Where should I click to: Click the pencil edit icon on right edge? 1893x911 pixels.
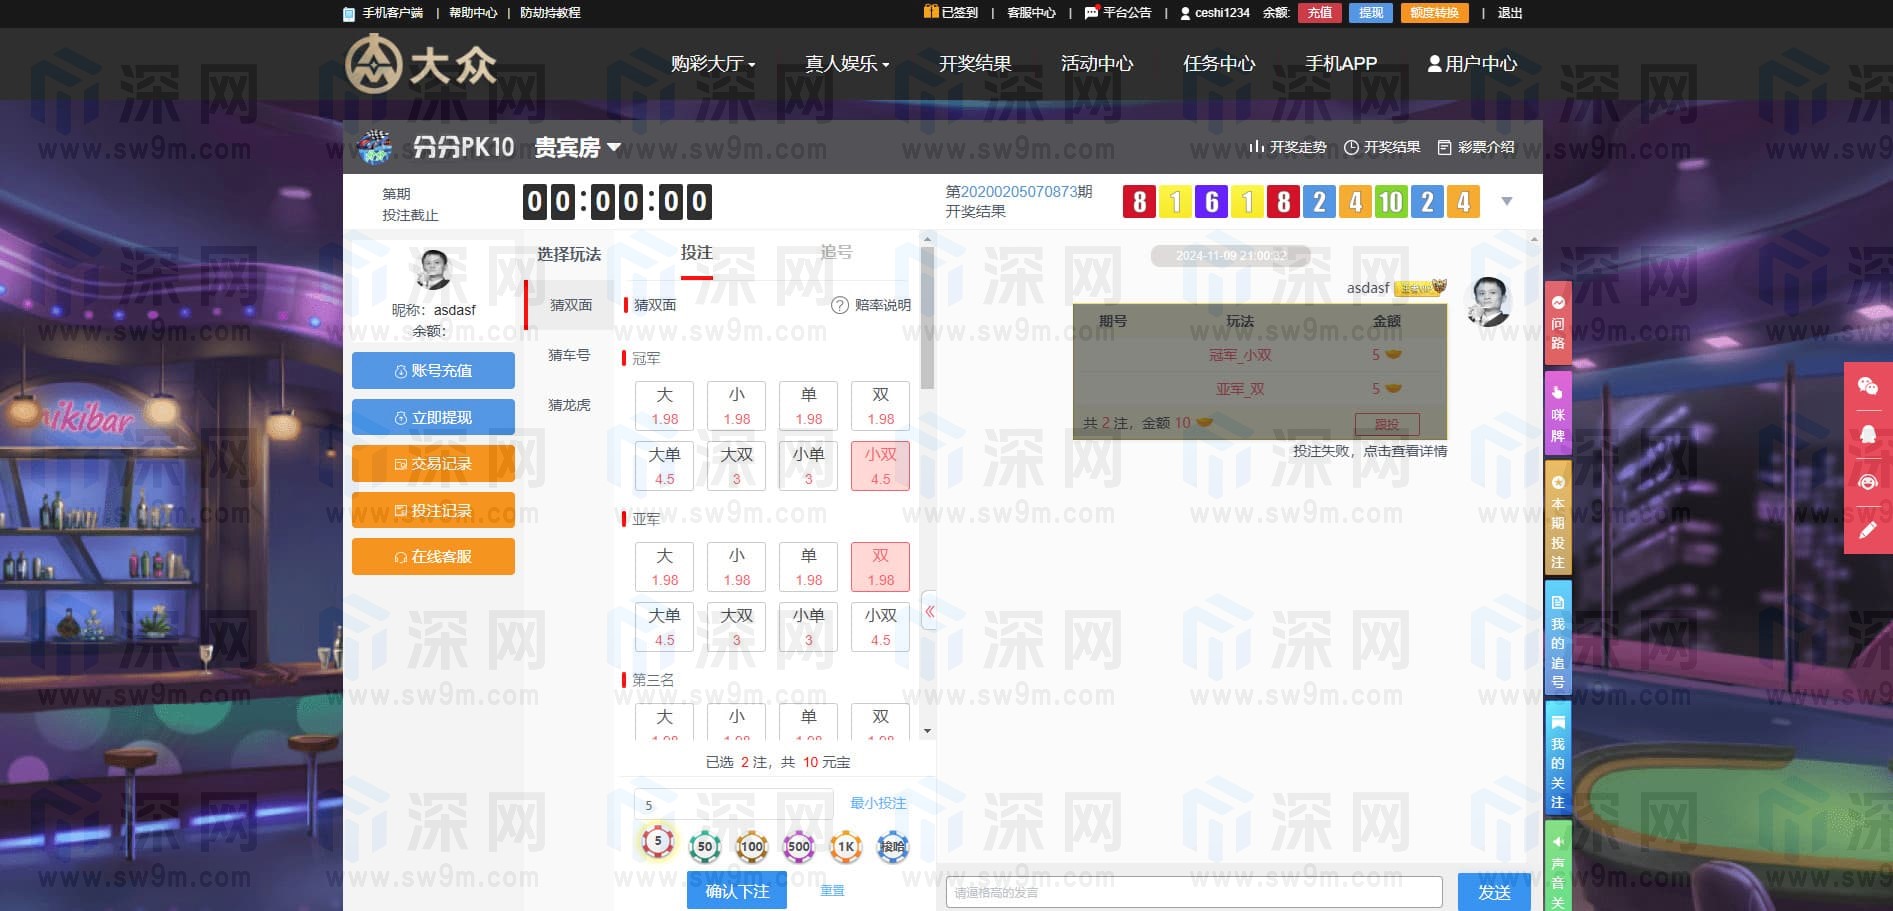pos(1867,530)
